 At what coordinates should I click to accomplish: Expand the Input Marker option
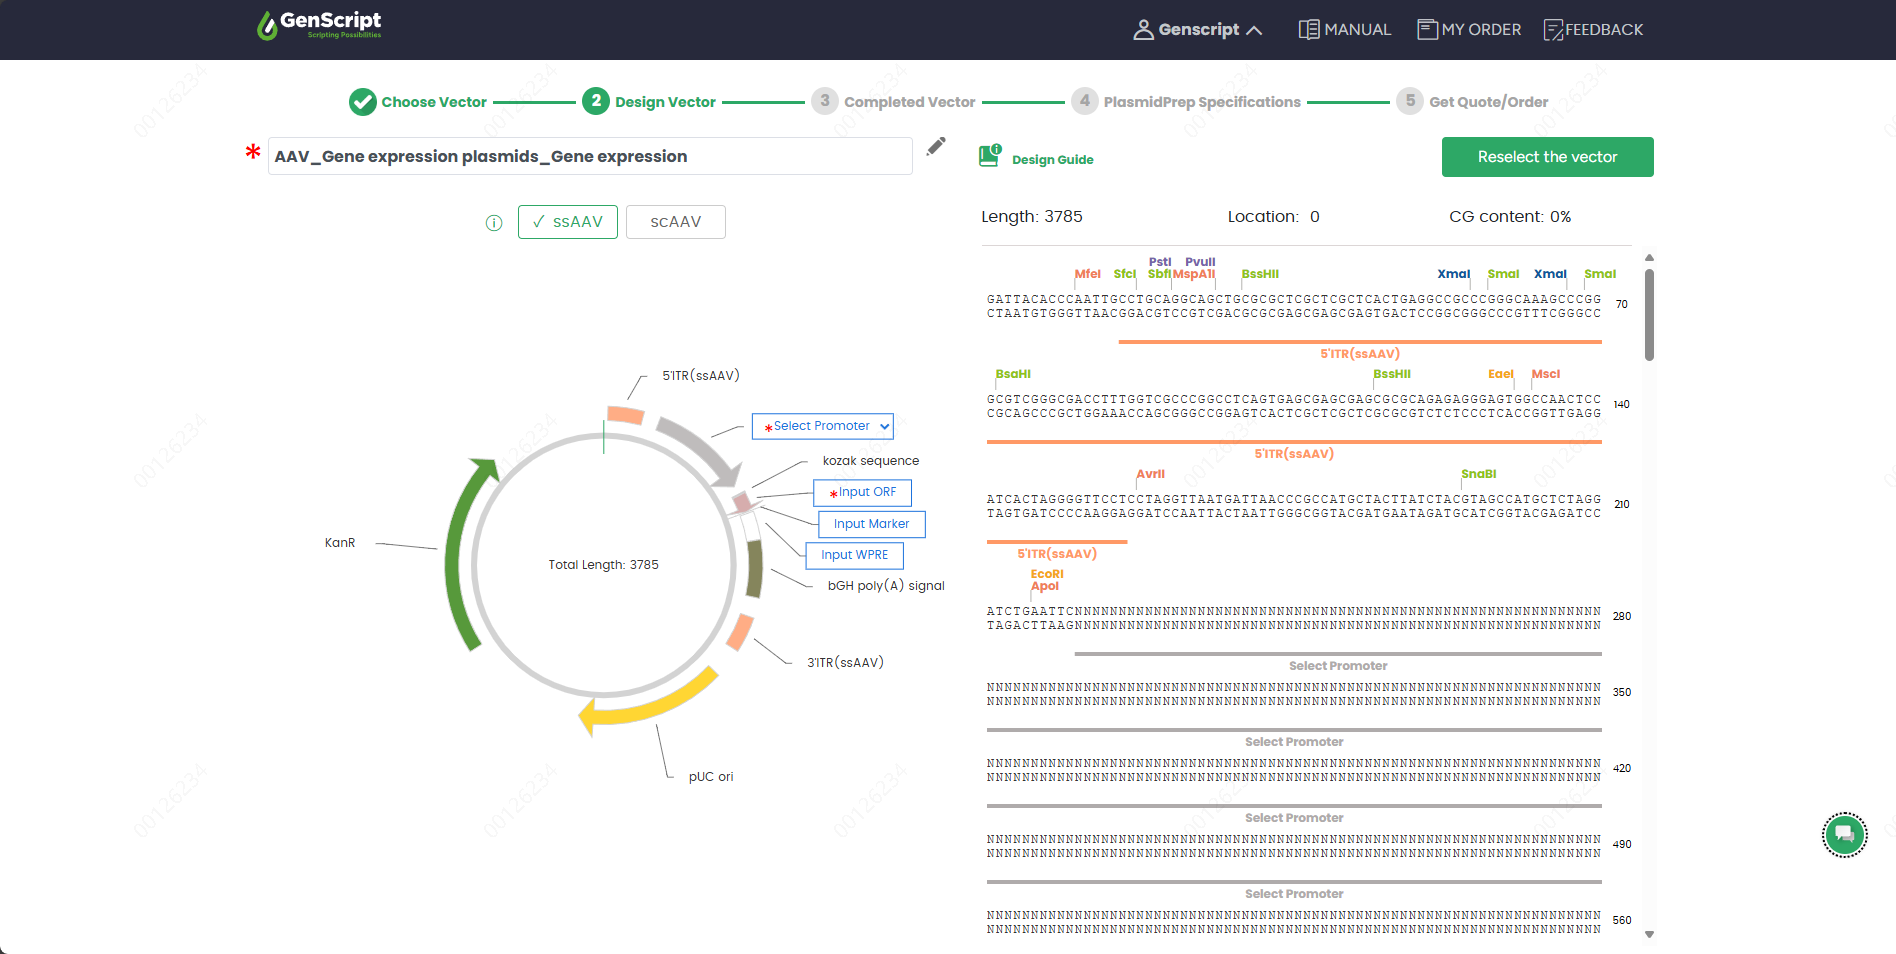pos(871,524)
